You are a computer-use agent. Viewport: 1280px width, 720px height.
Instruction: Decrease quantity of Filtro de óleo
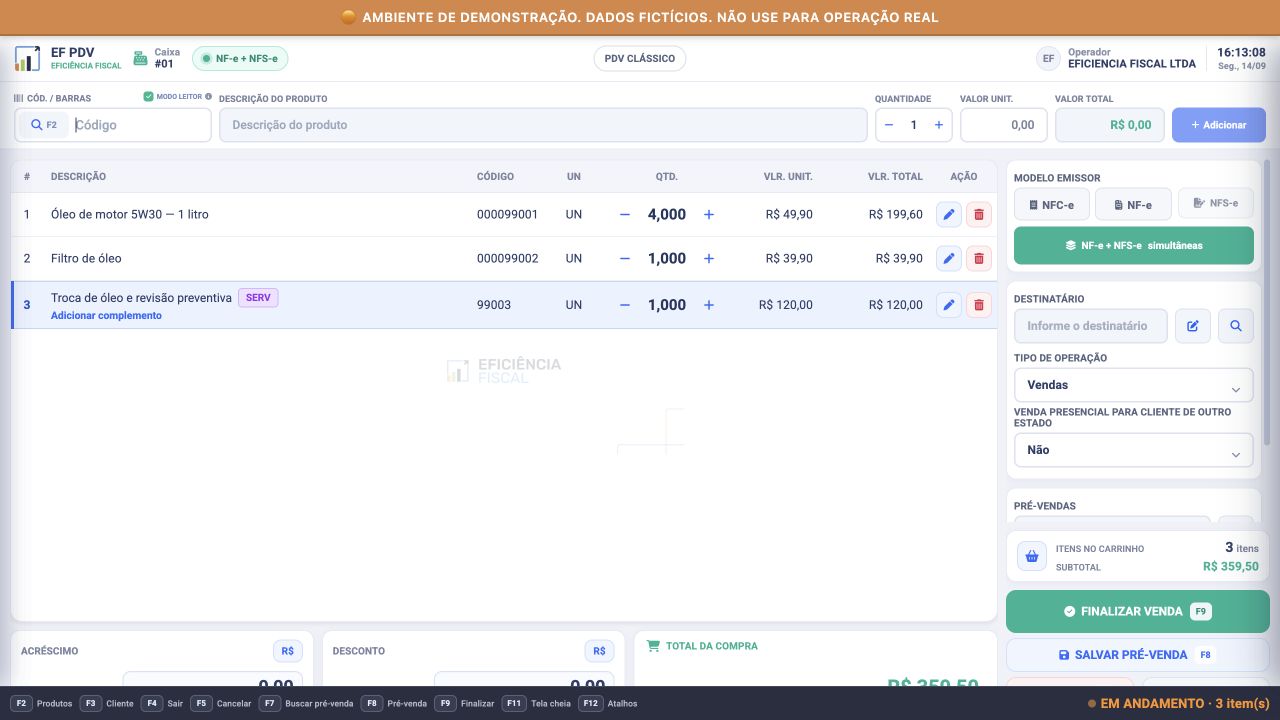point(625,258)
